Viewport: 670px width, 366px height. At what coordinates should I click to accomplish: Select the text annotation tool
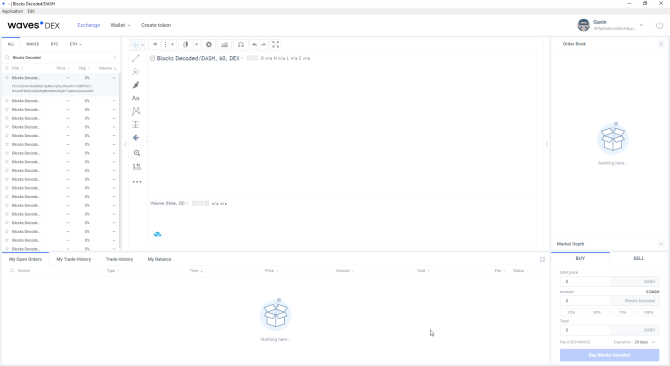(136, 98)
